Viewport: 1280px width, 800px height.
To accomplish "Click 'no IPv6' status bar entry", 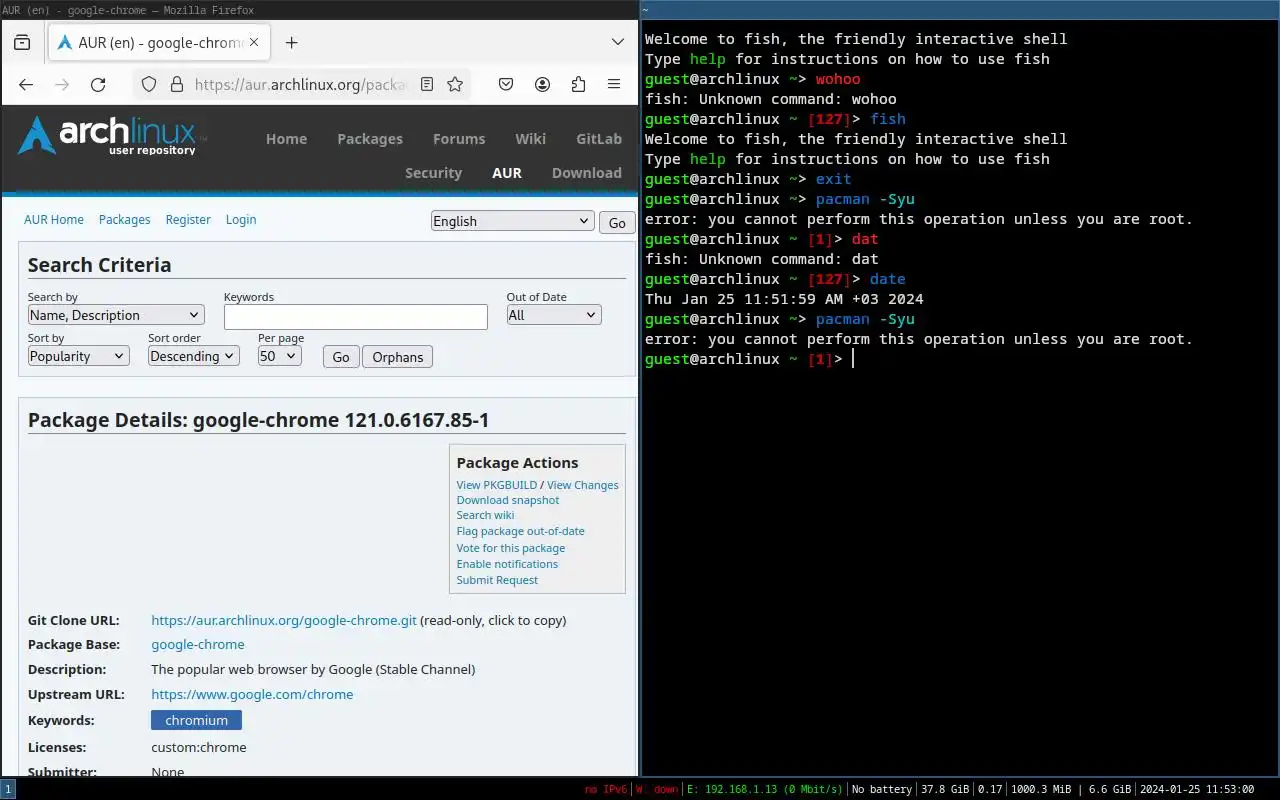I will [x=606, y=789].
